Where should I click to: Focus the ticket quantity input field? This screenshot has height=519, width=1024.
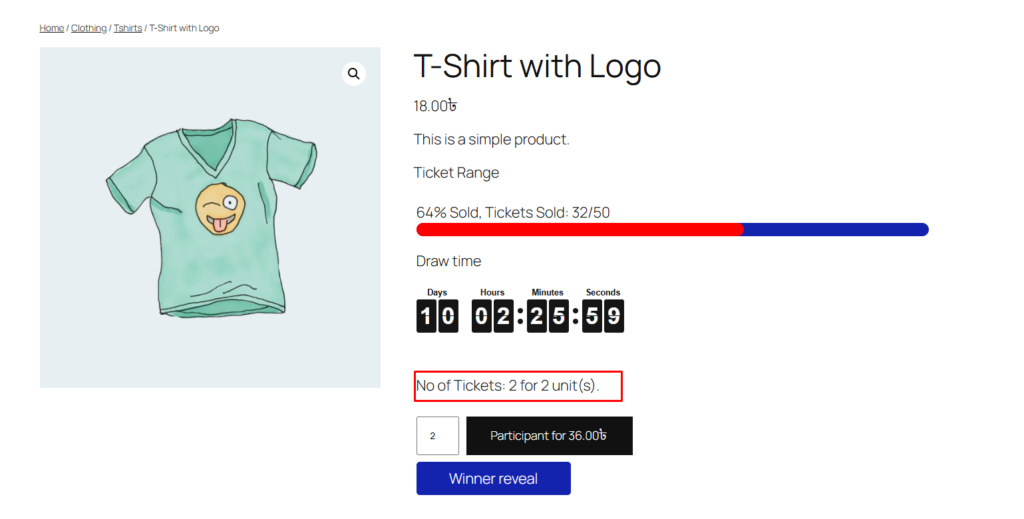point(437,436)
